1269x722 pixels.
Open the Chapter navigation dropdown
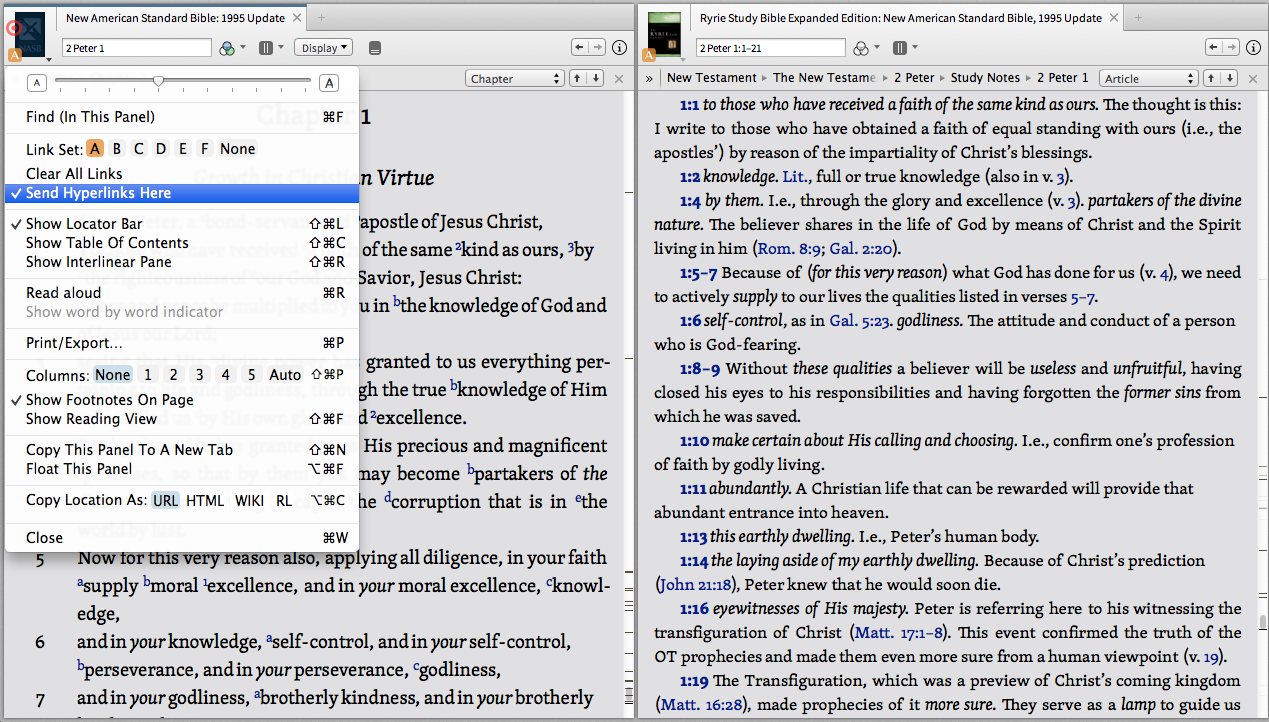pyautogui.click(x=515, y=78)
